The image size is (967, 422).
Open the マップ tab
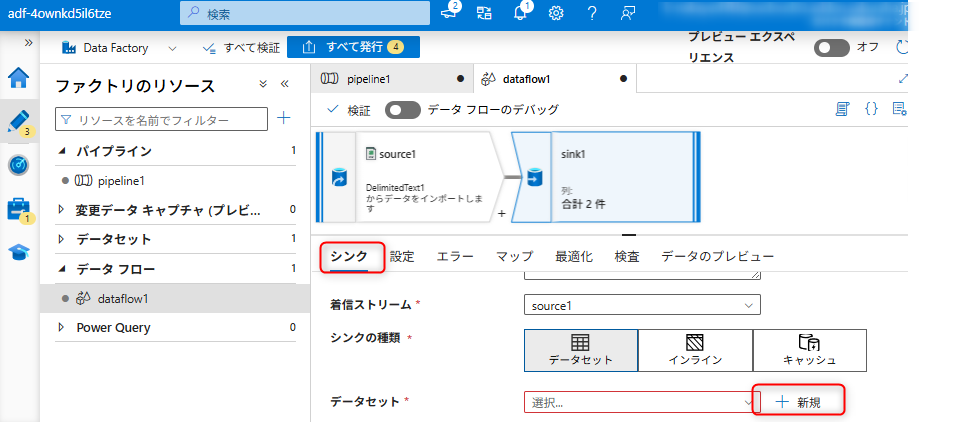click(515, 257)
